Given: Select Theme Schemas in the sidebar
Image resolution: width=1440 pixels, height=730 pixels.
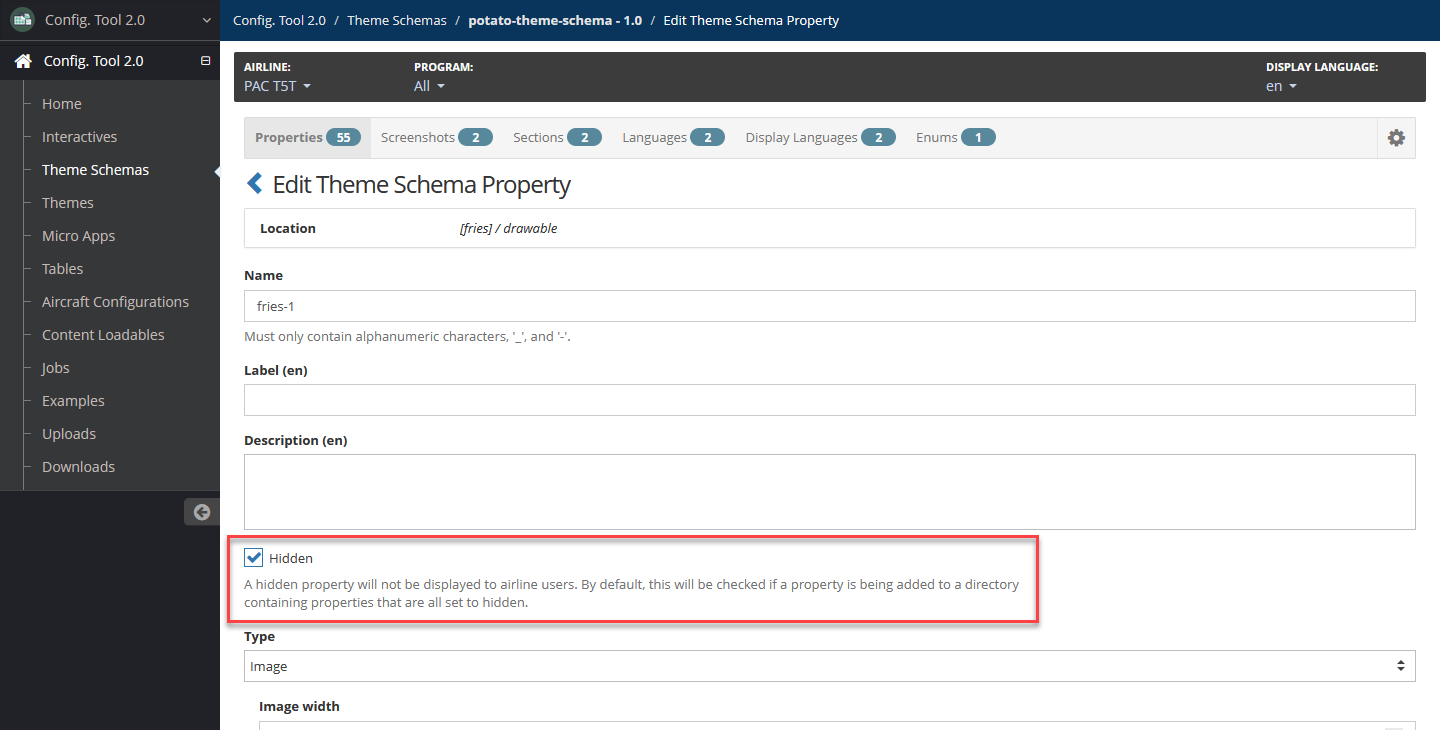Looking at the screenshot, I should [x=95, y=170].
